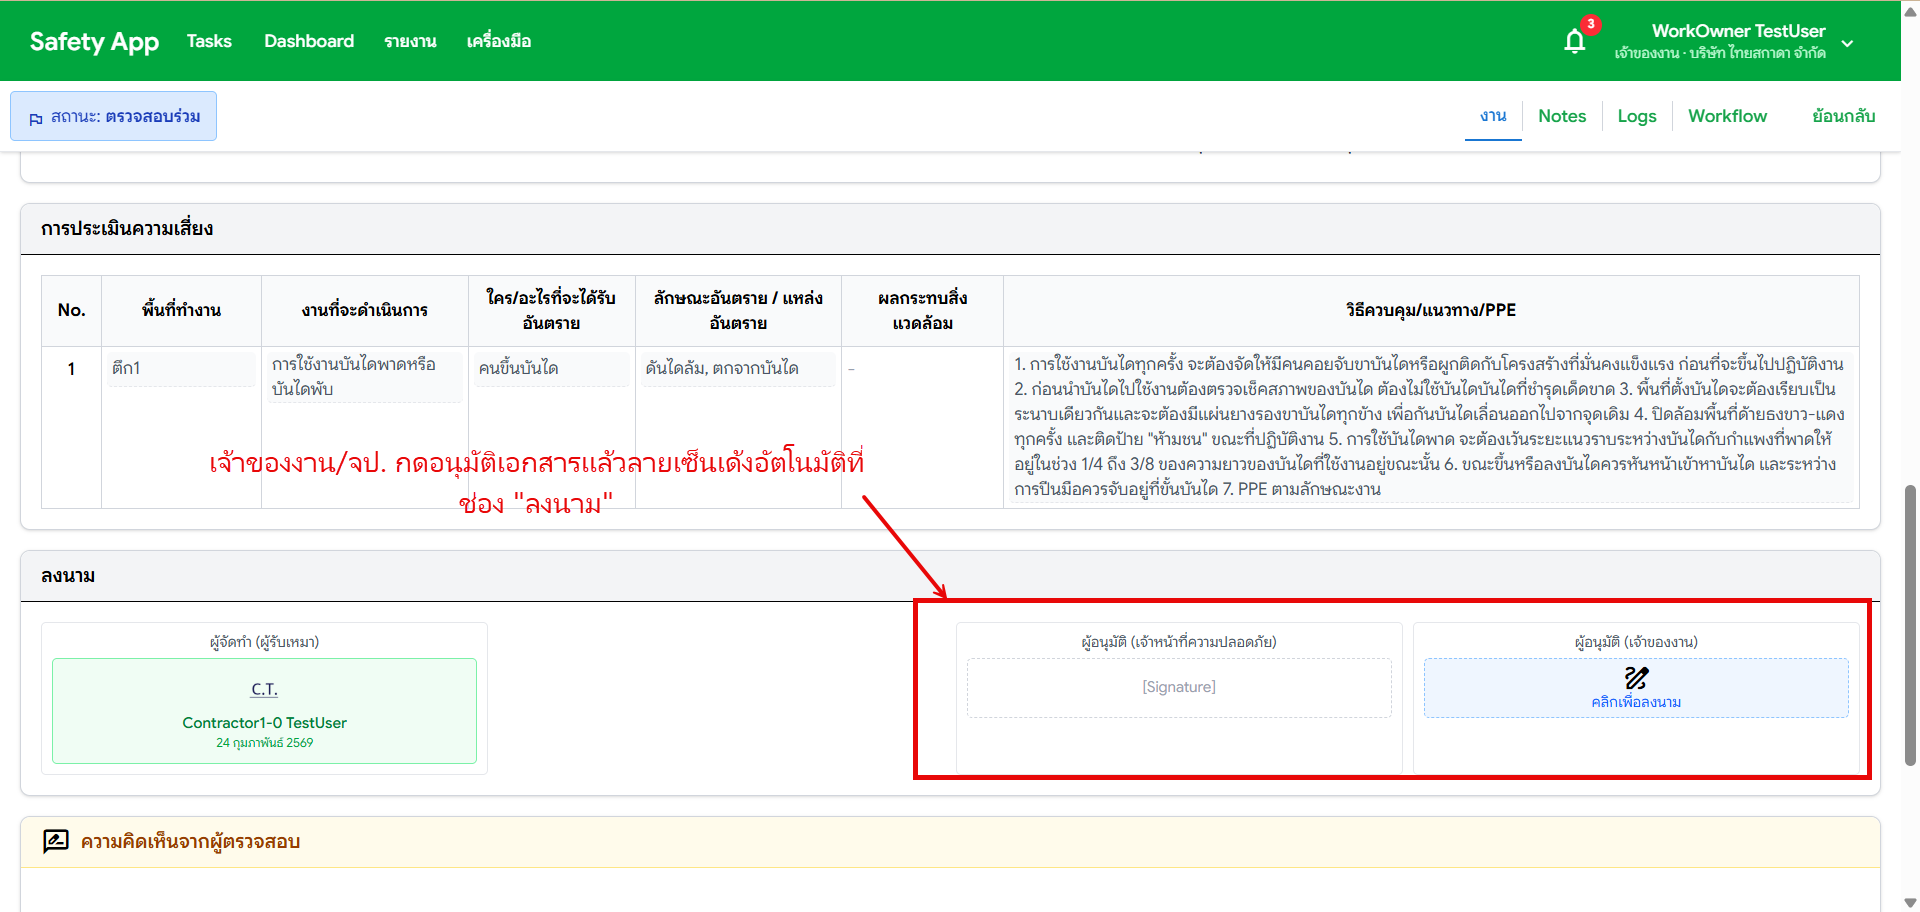Switch to the Notes tab
The height and width of the screenshot is (912, 1920).
click(x=1561, y=116)
